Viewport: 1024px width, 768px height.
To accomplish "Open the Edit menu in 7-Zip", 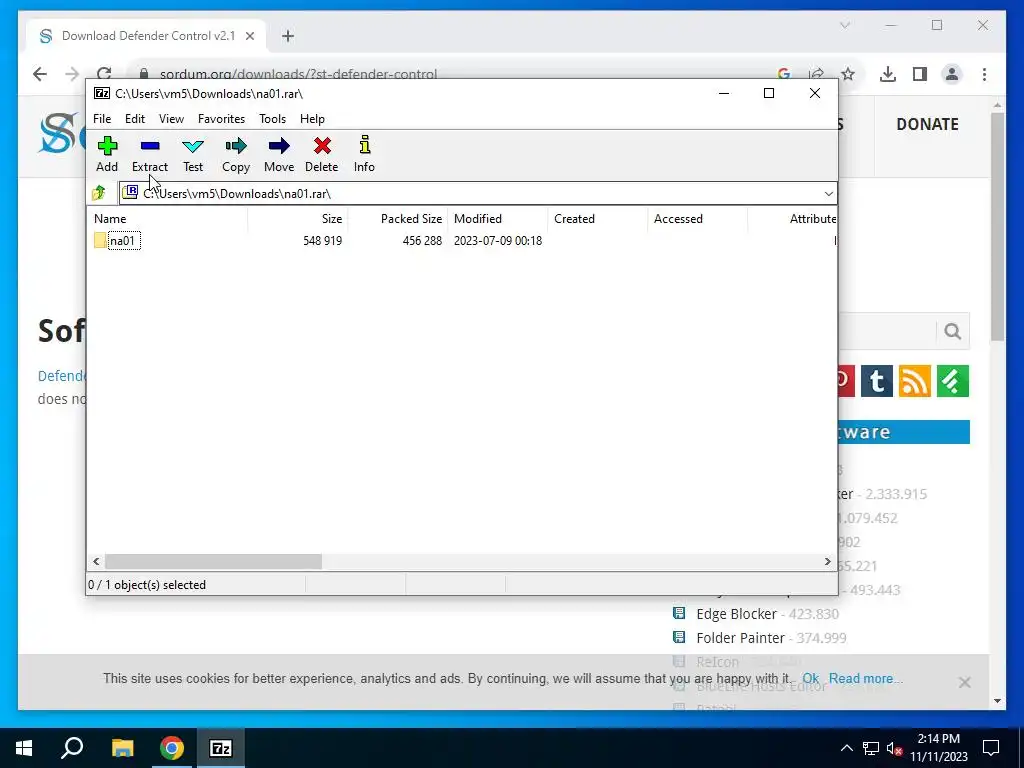I will click(x=135, y=119).
